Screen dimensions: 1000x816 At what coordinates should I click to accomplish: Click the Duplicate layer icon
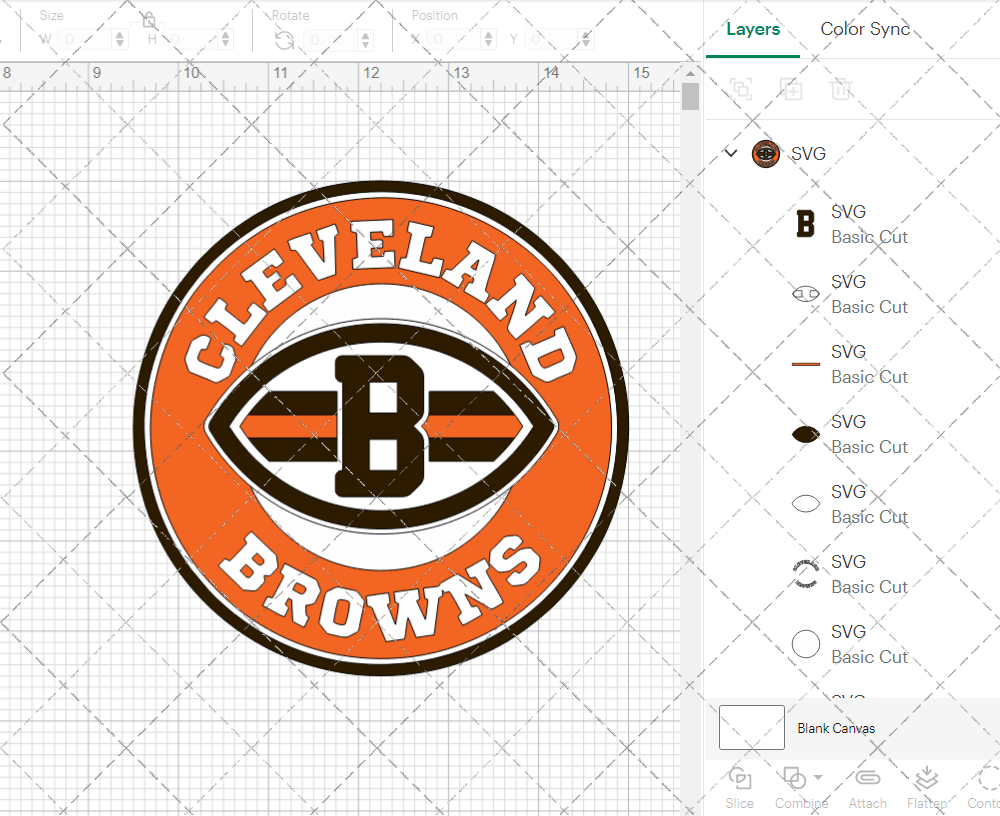[x=791, y=89]
